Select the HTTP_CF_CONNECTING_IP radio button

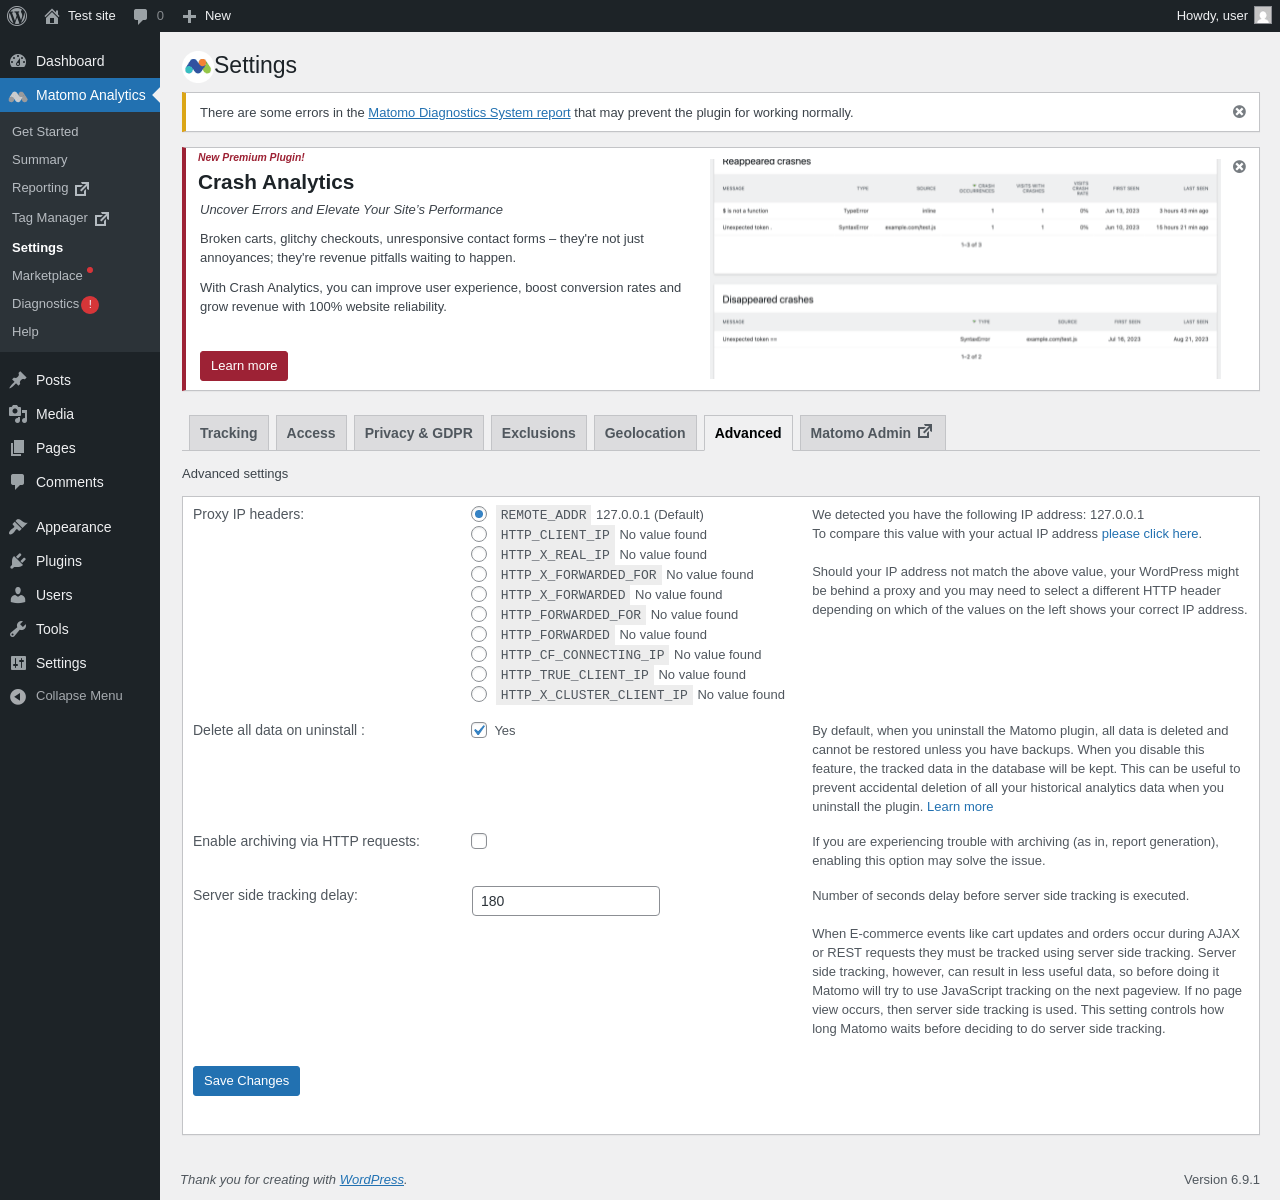(x=479, y=654)
